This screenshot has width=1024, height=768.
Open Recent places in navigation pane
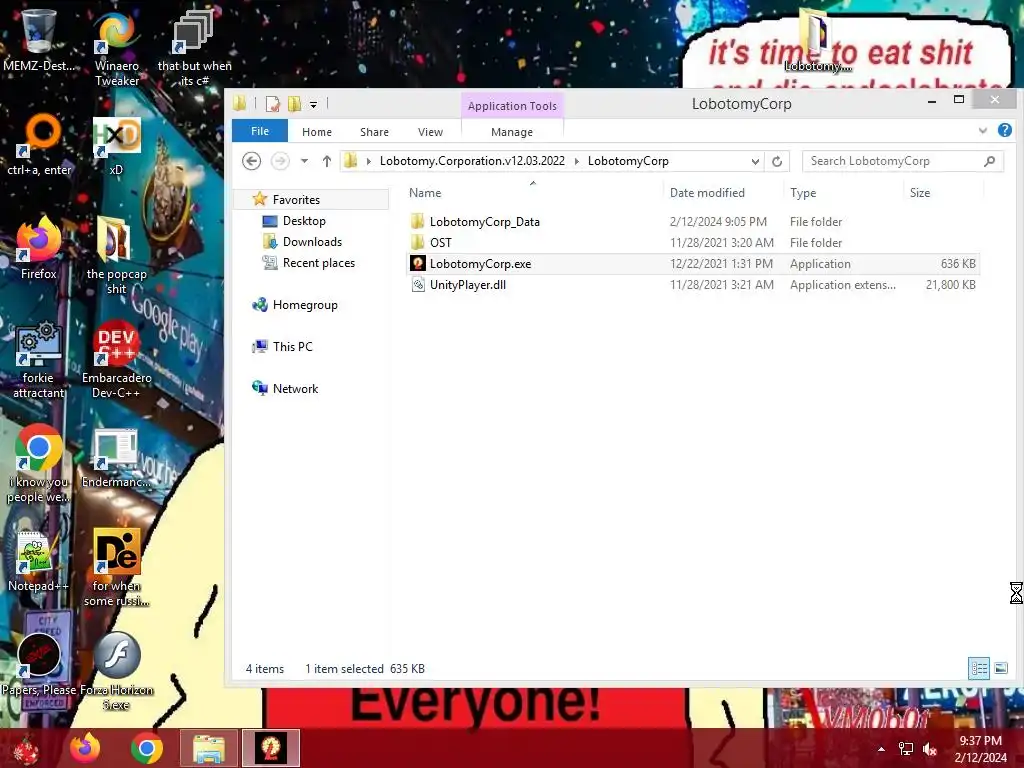tap(319, 263)
